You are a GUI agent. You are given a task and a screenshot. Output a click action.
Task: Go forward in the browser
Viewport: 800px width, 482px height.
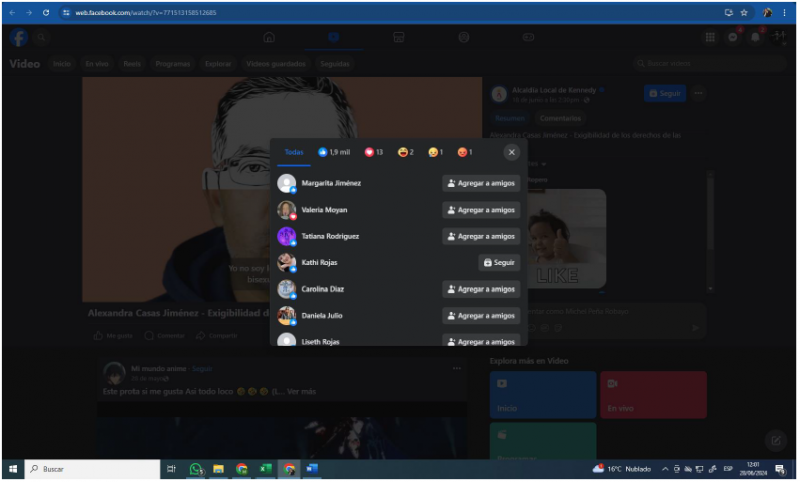[x=29, y=13]
